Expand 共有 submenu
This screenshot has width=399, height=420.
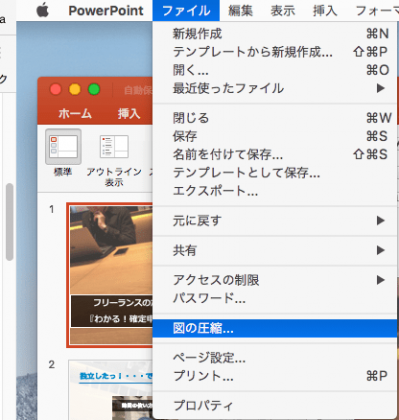tap(275, 250)
